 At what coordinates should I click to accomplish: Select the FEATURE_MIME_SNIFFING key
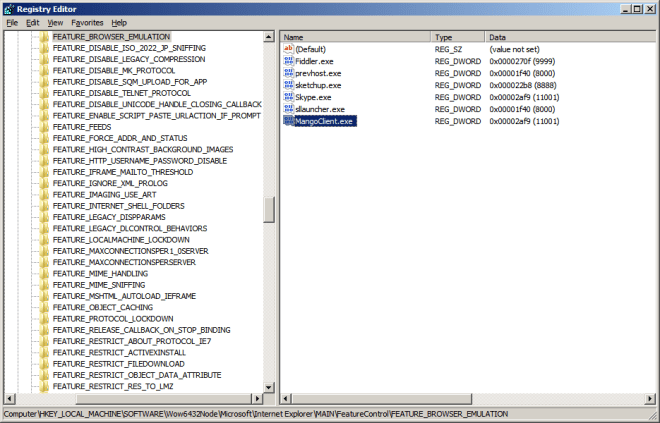[99, 284]
